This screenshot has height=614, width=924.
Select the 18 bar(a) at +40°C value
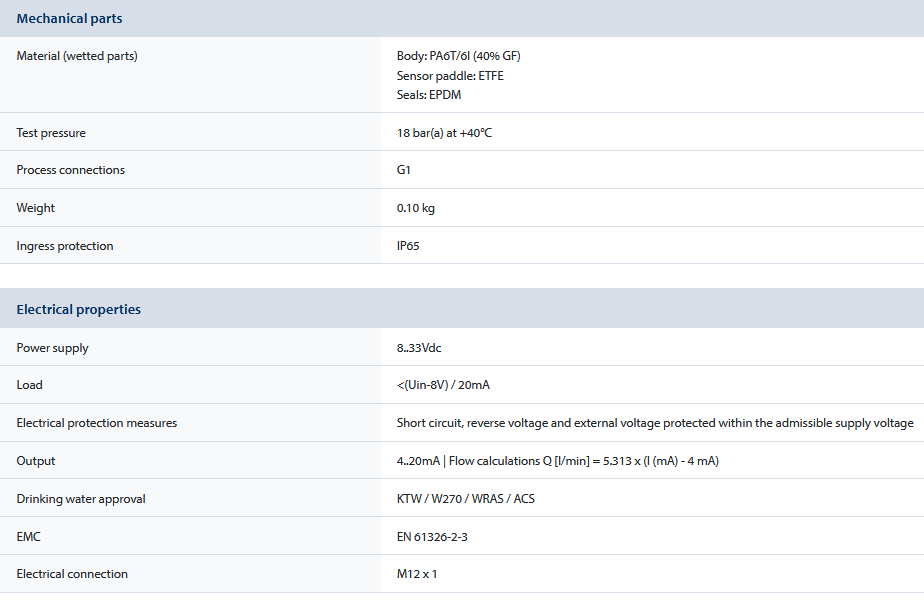[444, 133]
